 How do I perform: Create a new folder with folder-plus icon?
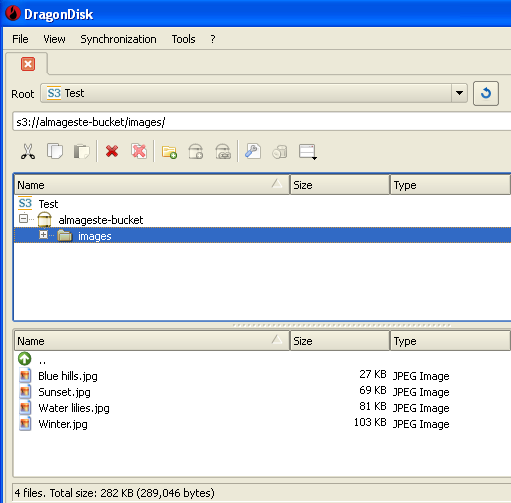[x=169, y=152]
